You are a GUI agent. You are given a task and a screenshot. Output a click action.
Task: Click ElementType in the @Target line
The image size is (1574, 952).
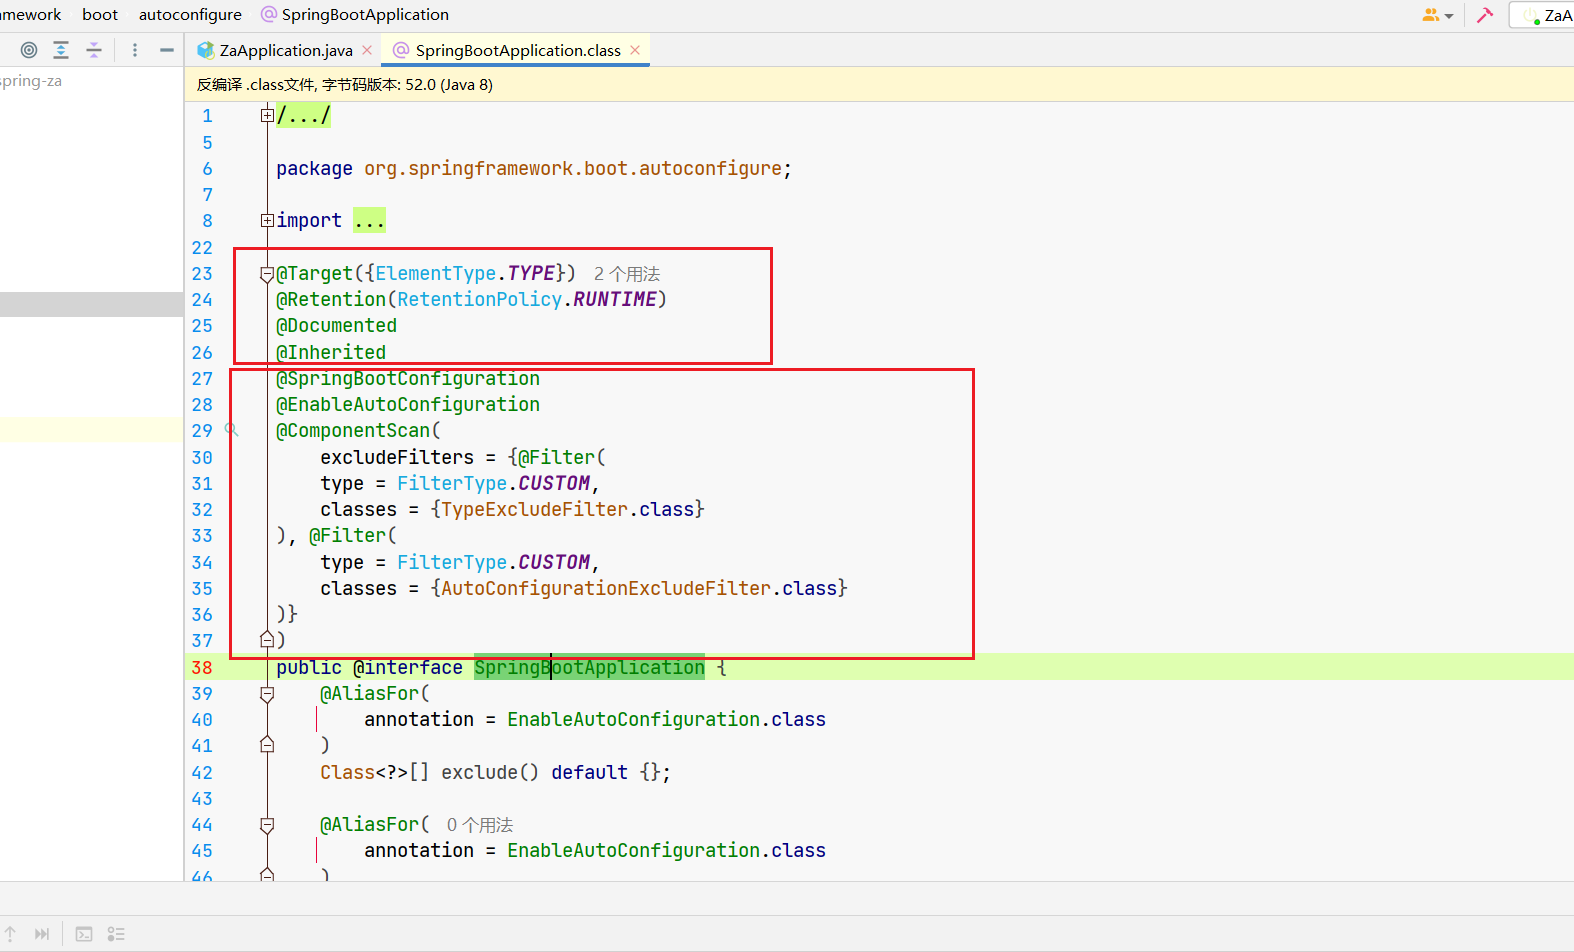click(436, 274)
